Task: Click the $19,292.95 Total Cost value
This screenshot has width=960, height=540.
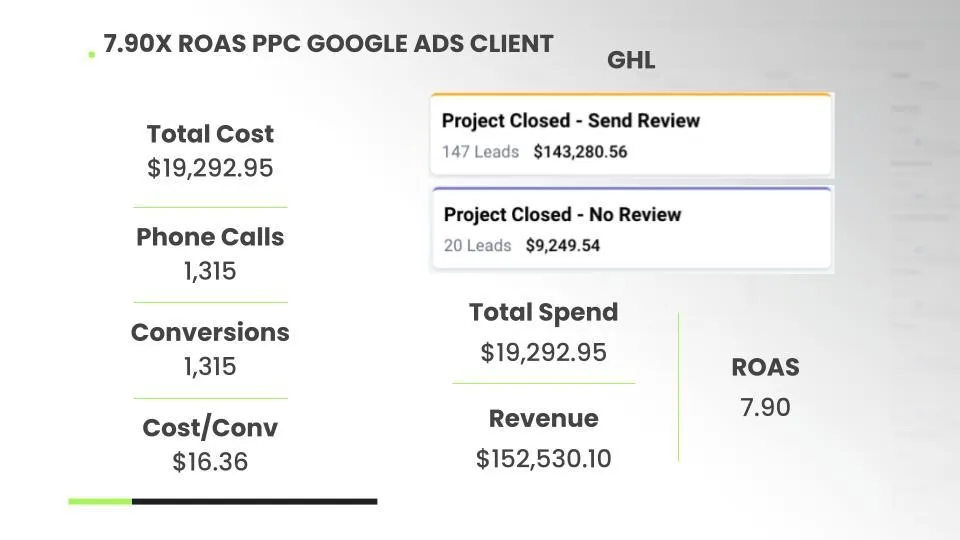Action: pos(210,168)
